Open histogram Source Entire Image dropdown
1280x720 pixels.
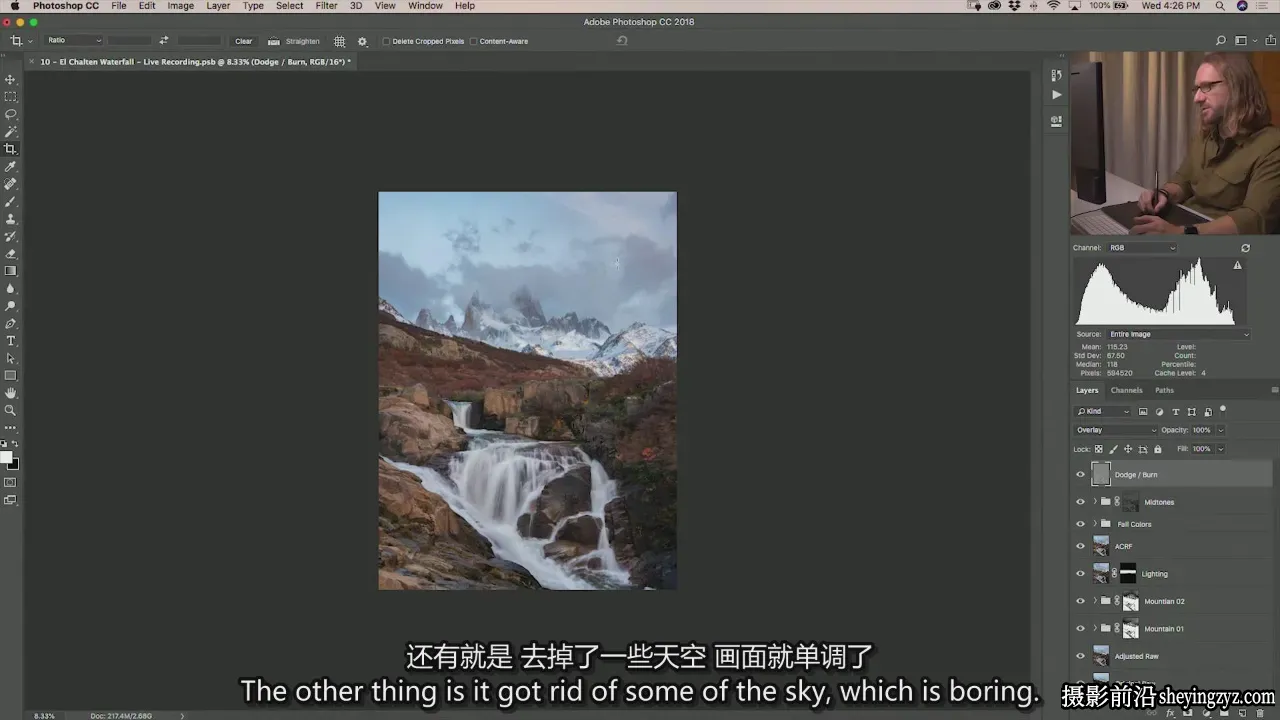1178,334
